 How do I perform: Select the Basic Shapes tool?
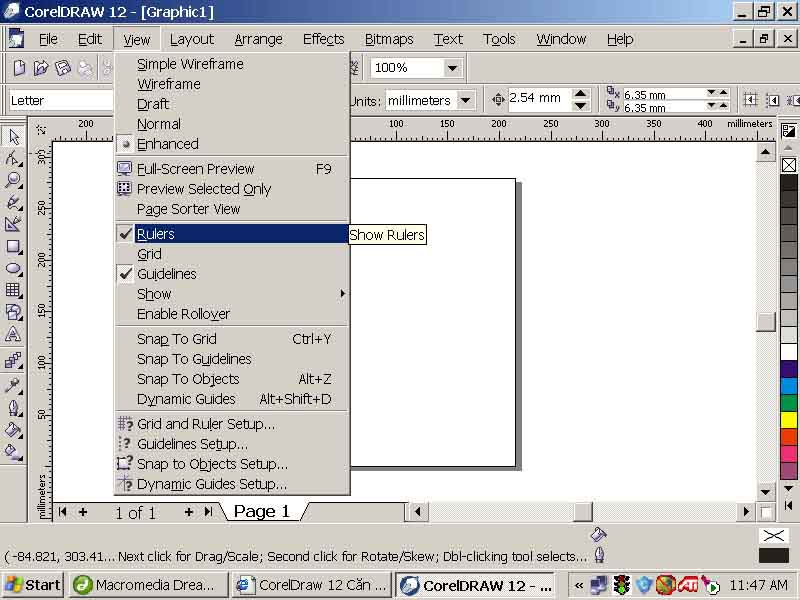coord(13,312)
